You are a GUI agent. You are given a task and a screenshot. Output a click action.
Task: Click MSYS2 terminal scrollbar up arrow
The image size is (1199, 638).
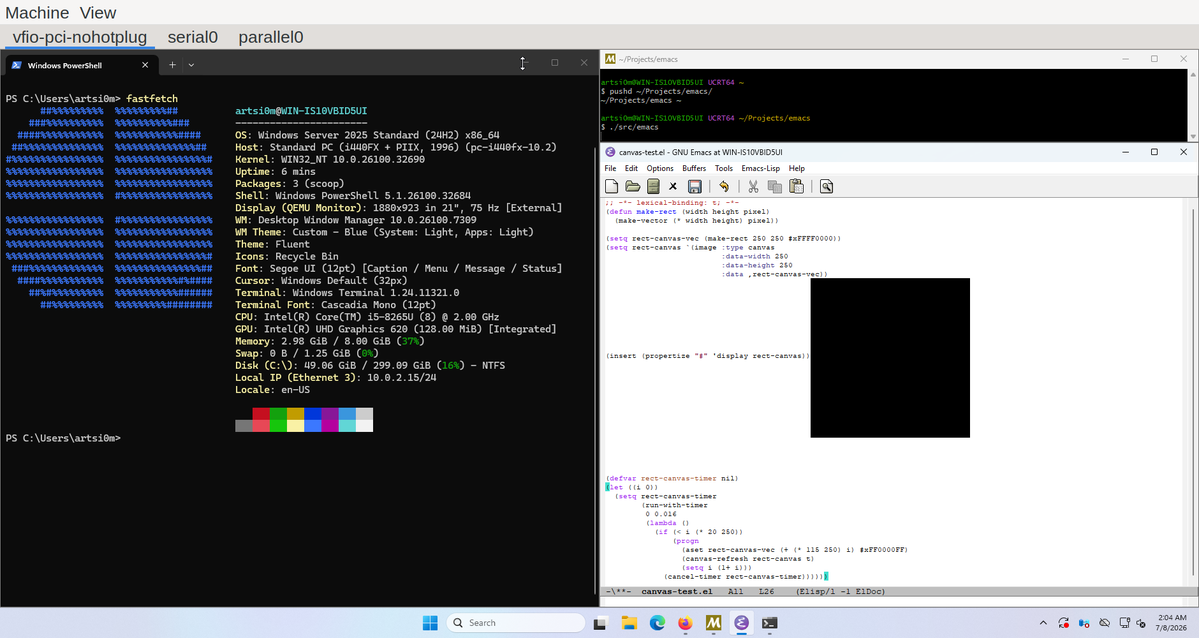click(x=1193, y=75)
